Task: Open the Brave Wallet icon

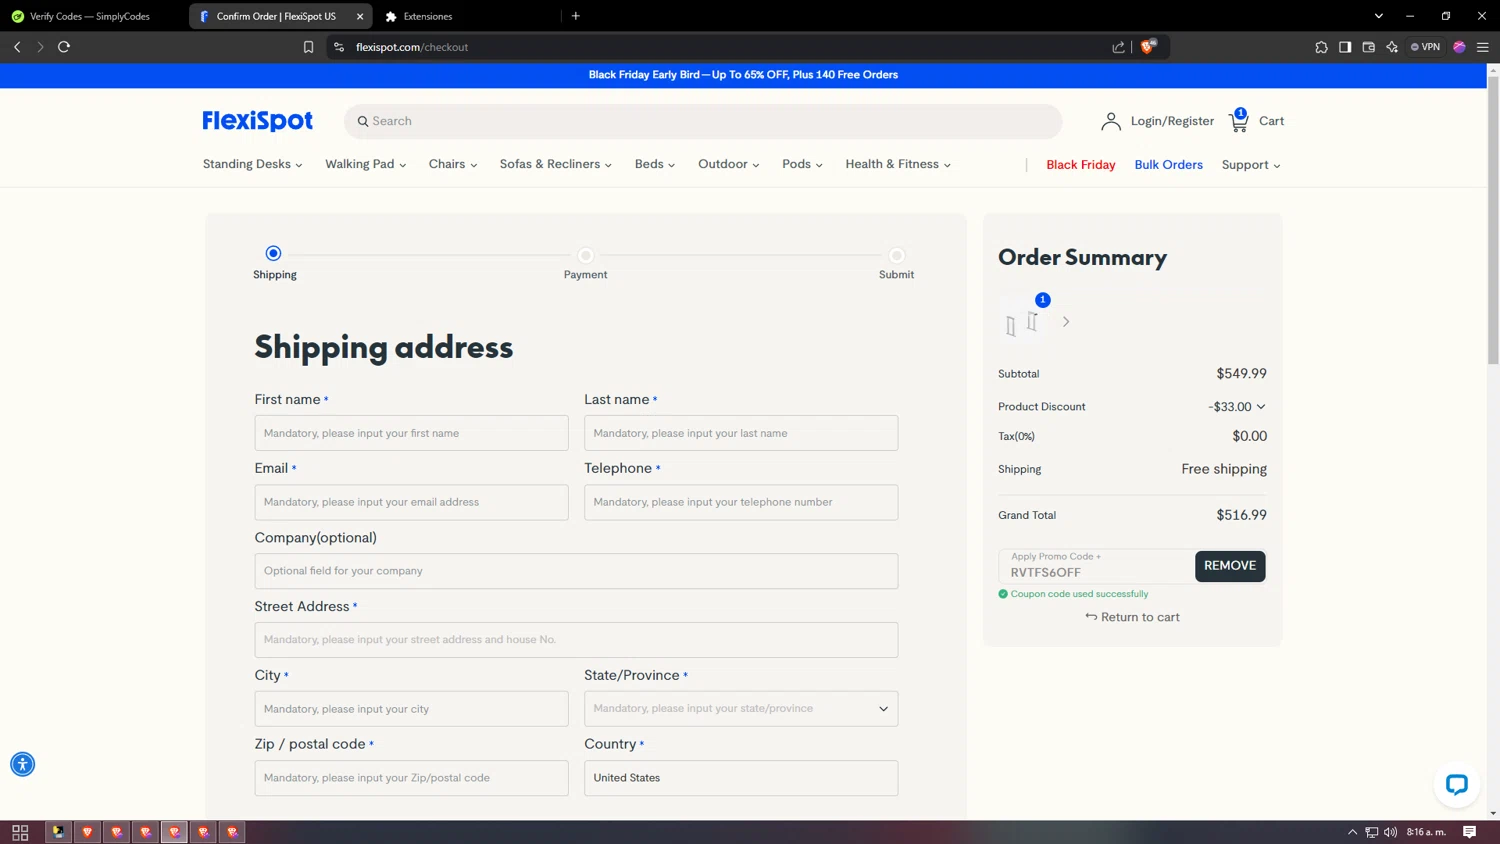Action: [x=1369, y=47]
